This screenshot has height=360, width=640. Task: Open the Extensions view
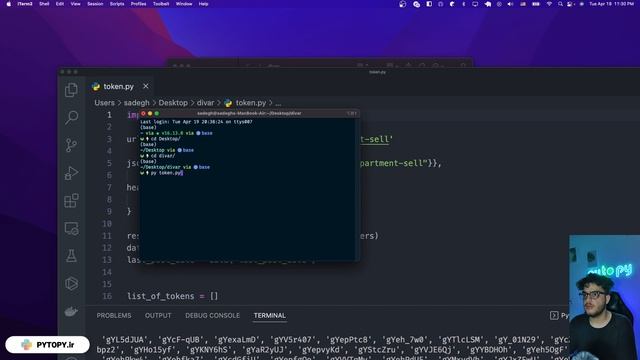click(71, 200)
